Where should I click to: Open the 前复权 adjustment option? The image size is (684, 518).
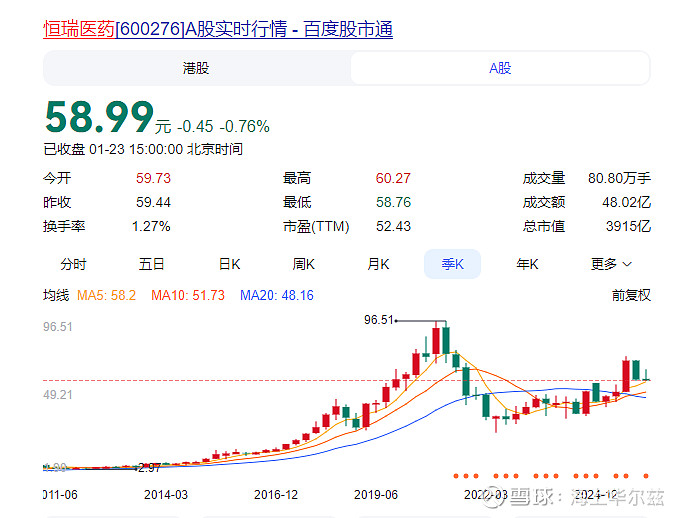(631, 295)
